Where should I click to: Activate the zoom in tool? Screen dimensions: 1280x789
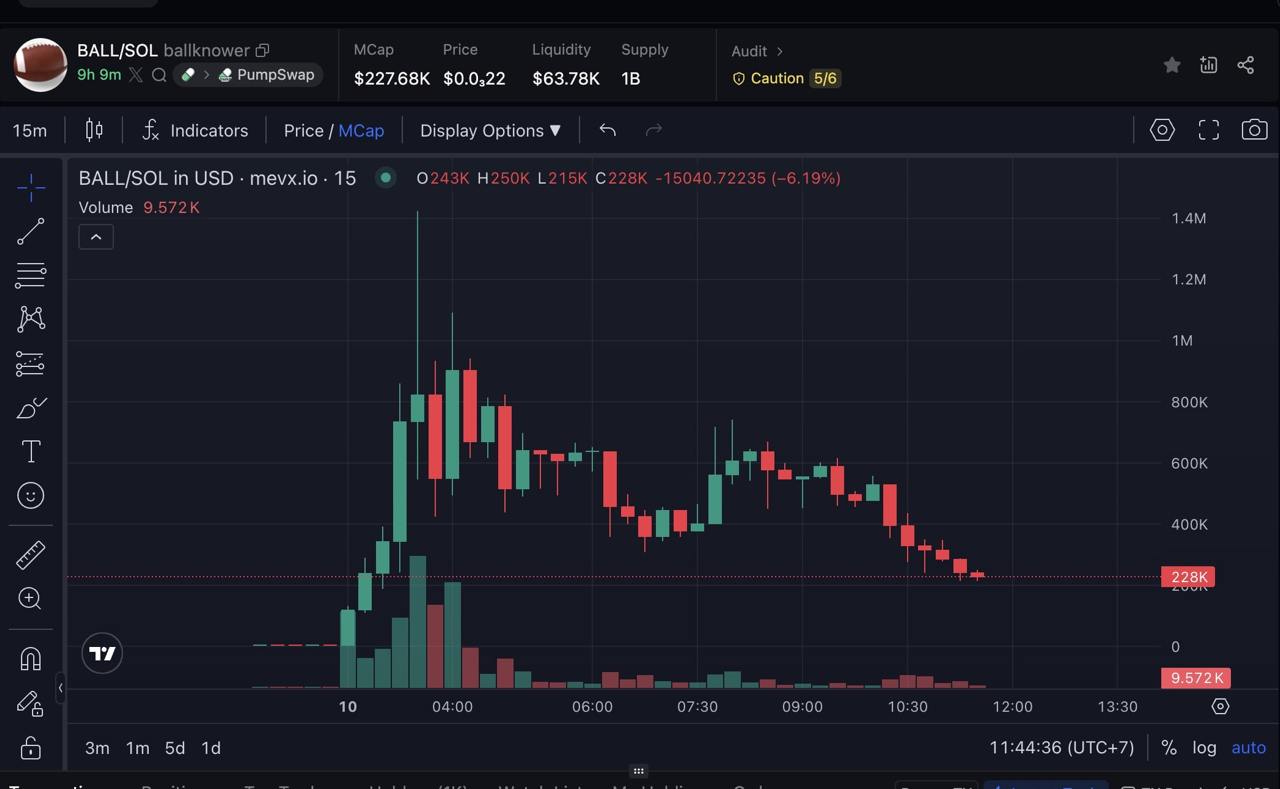click(31, 598)
